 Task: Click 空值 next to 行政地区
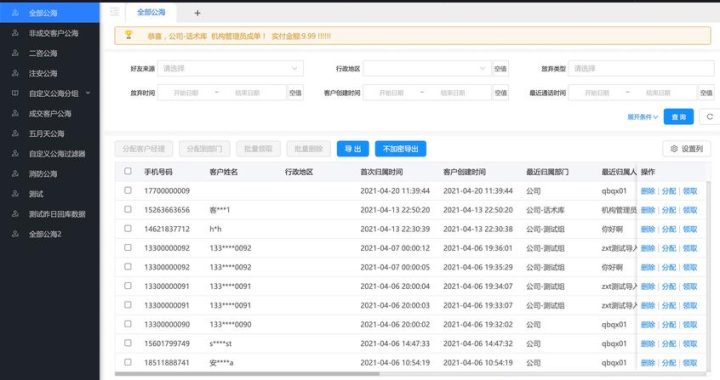(500, 68)
